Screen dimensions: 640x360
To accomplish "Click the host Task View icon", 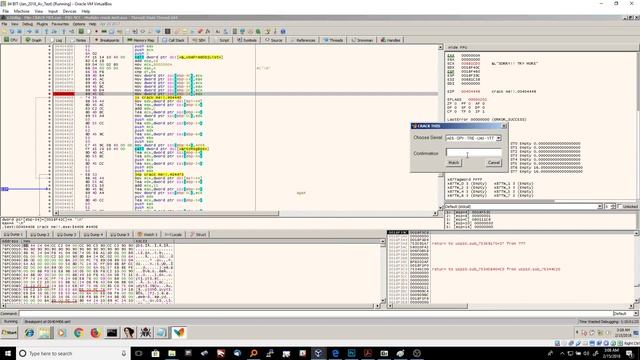I will pos(139,353).
